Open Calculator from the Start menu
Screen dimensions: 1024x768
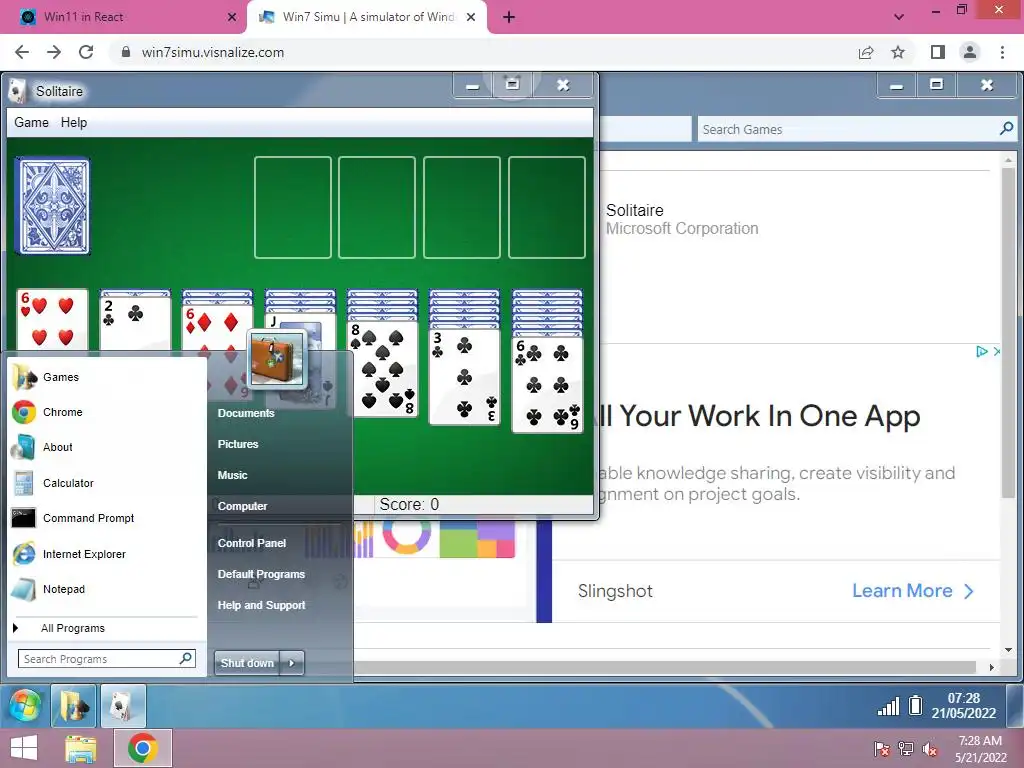pyautogui.click(x=68, y=483)
